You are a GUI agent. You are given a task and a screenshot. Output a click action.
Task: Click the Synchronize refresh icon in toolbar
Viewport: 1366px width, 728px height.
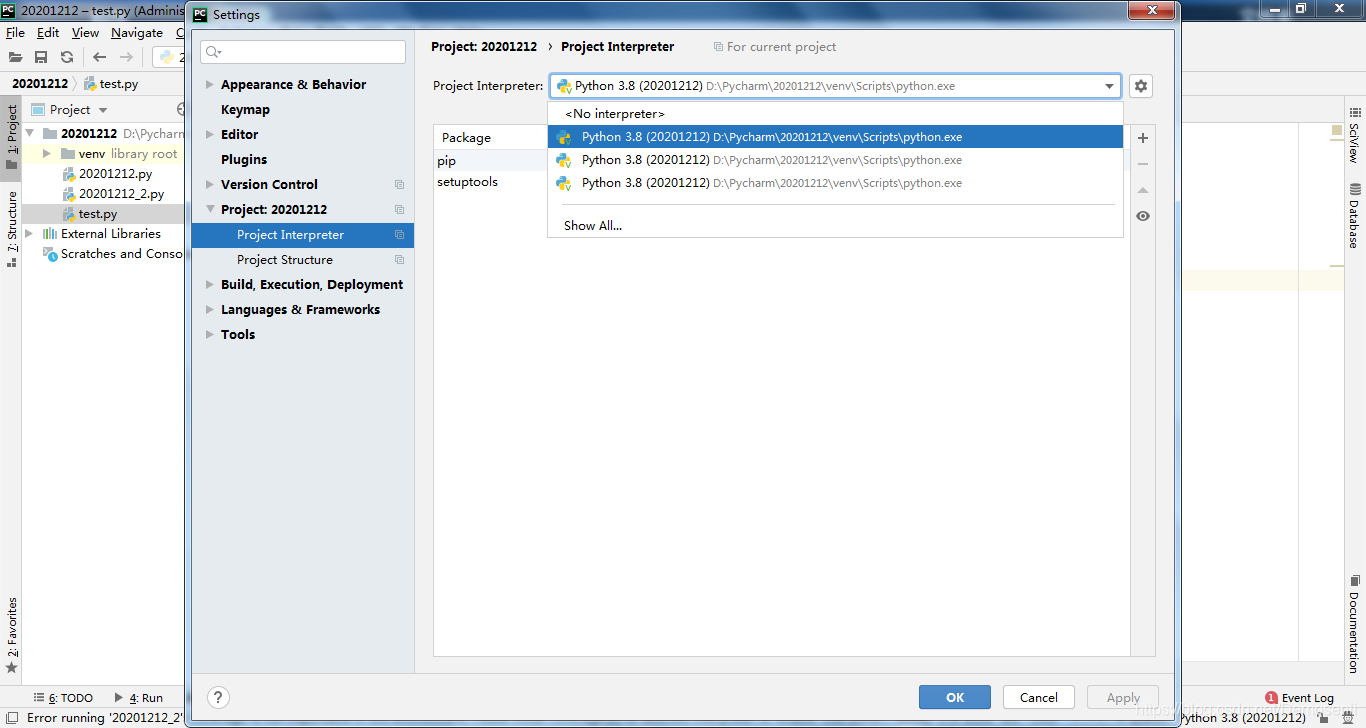click(67, 57)
